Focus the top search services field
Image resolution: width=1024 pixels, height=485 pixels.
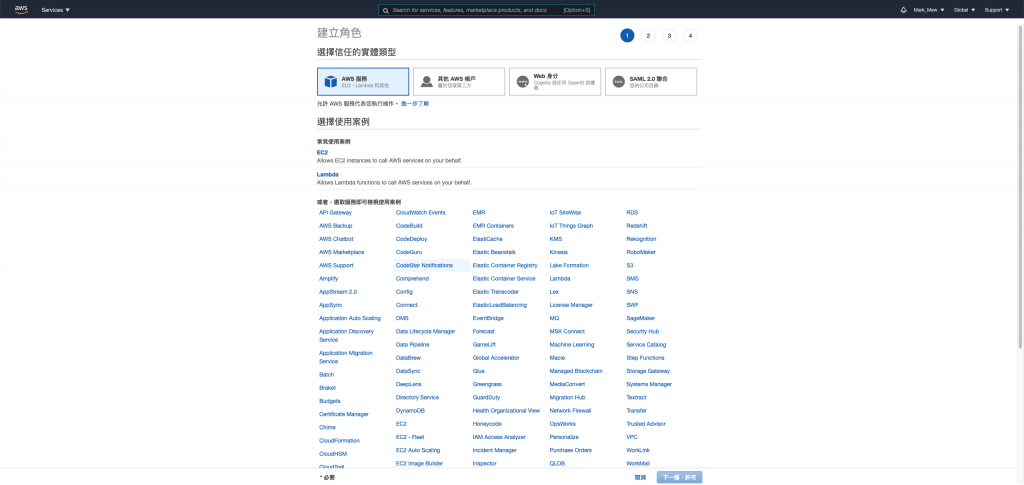(x=486, y=10)
